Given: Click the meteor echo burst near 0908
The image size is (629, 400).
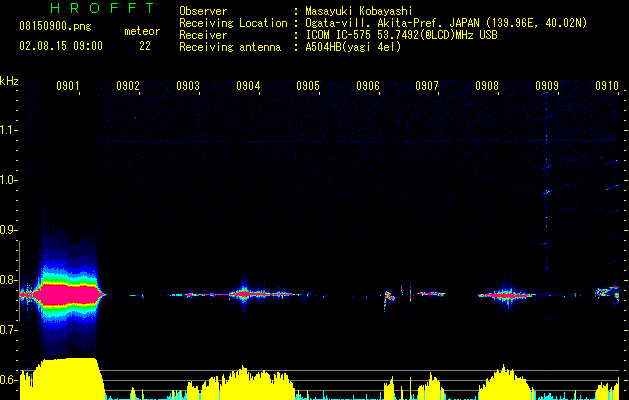Looking at the screenshot, I should tap(507, 296).
